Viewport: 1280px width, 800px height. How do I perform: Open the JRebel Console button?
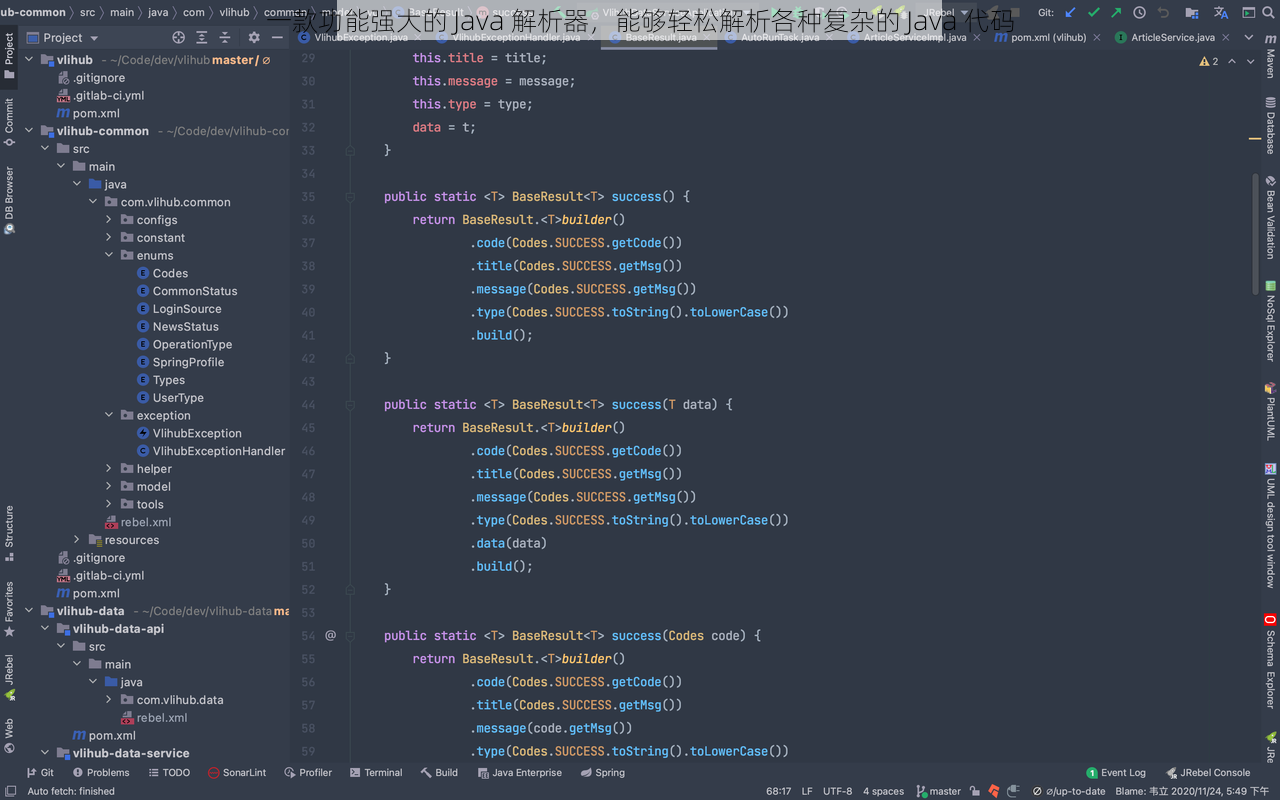point(1208,773)
